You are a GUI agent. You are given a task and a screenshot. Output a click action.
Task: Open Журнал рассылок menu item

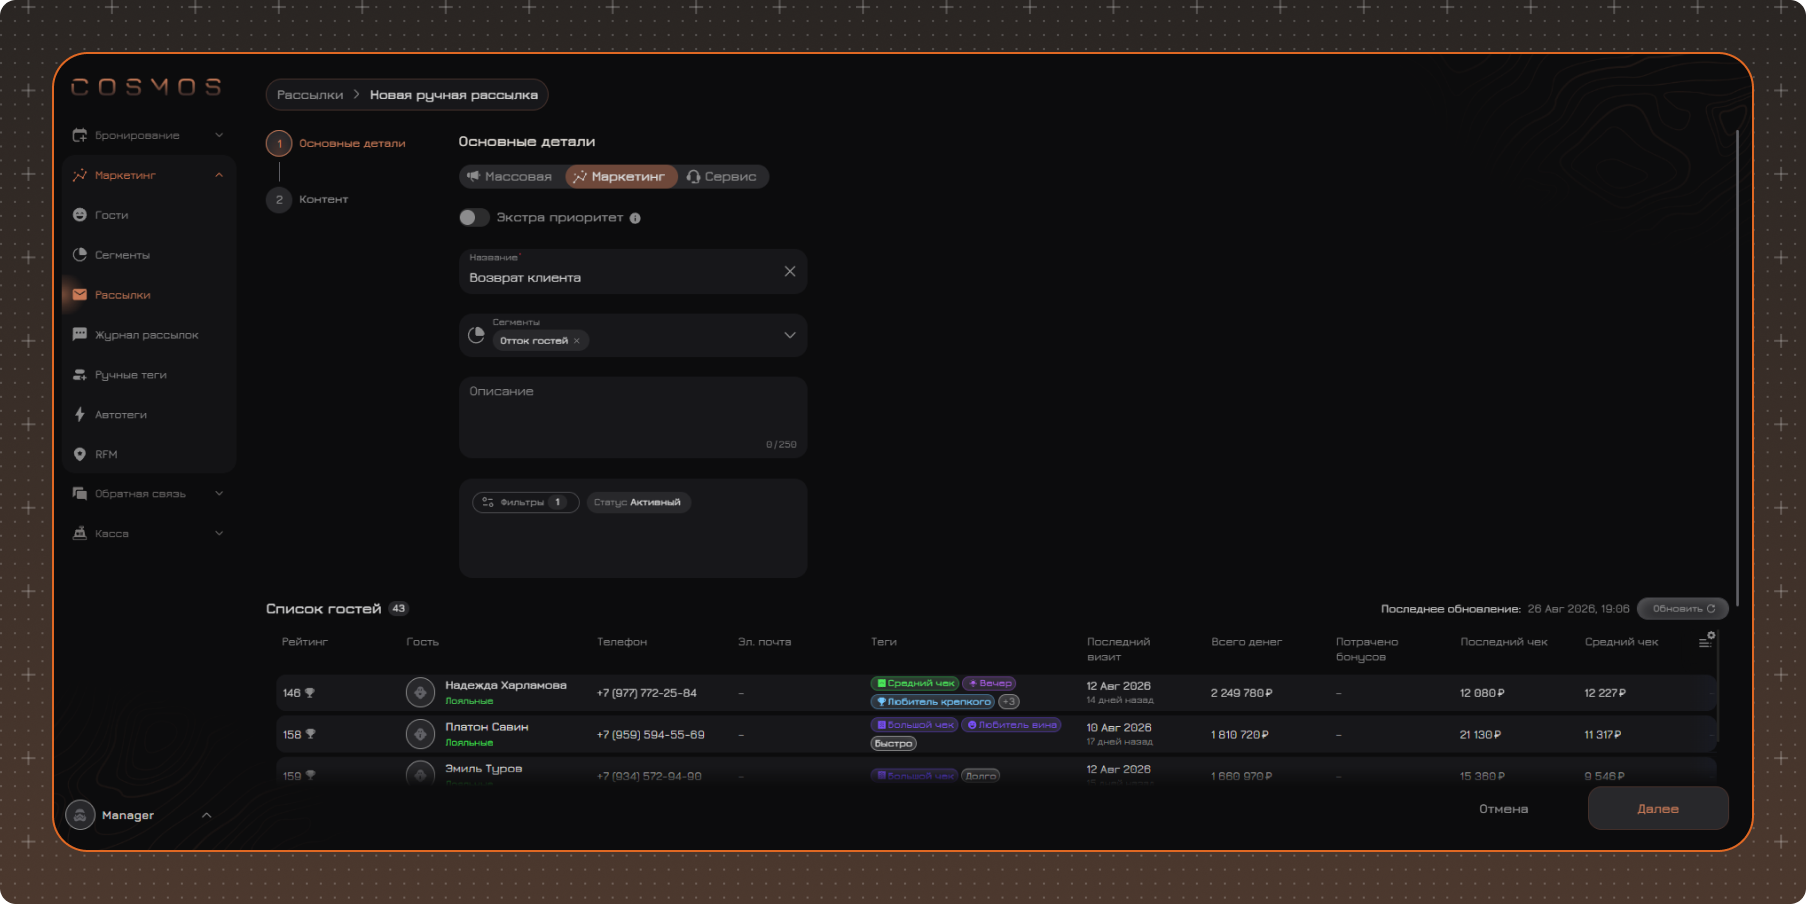coord(147,335)
